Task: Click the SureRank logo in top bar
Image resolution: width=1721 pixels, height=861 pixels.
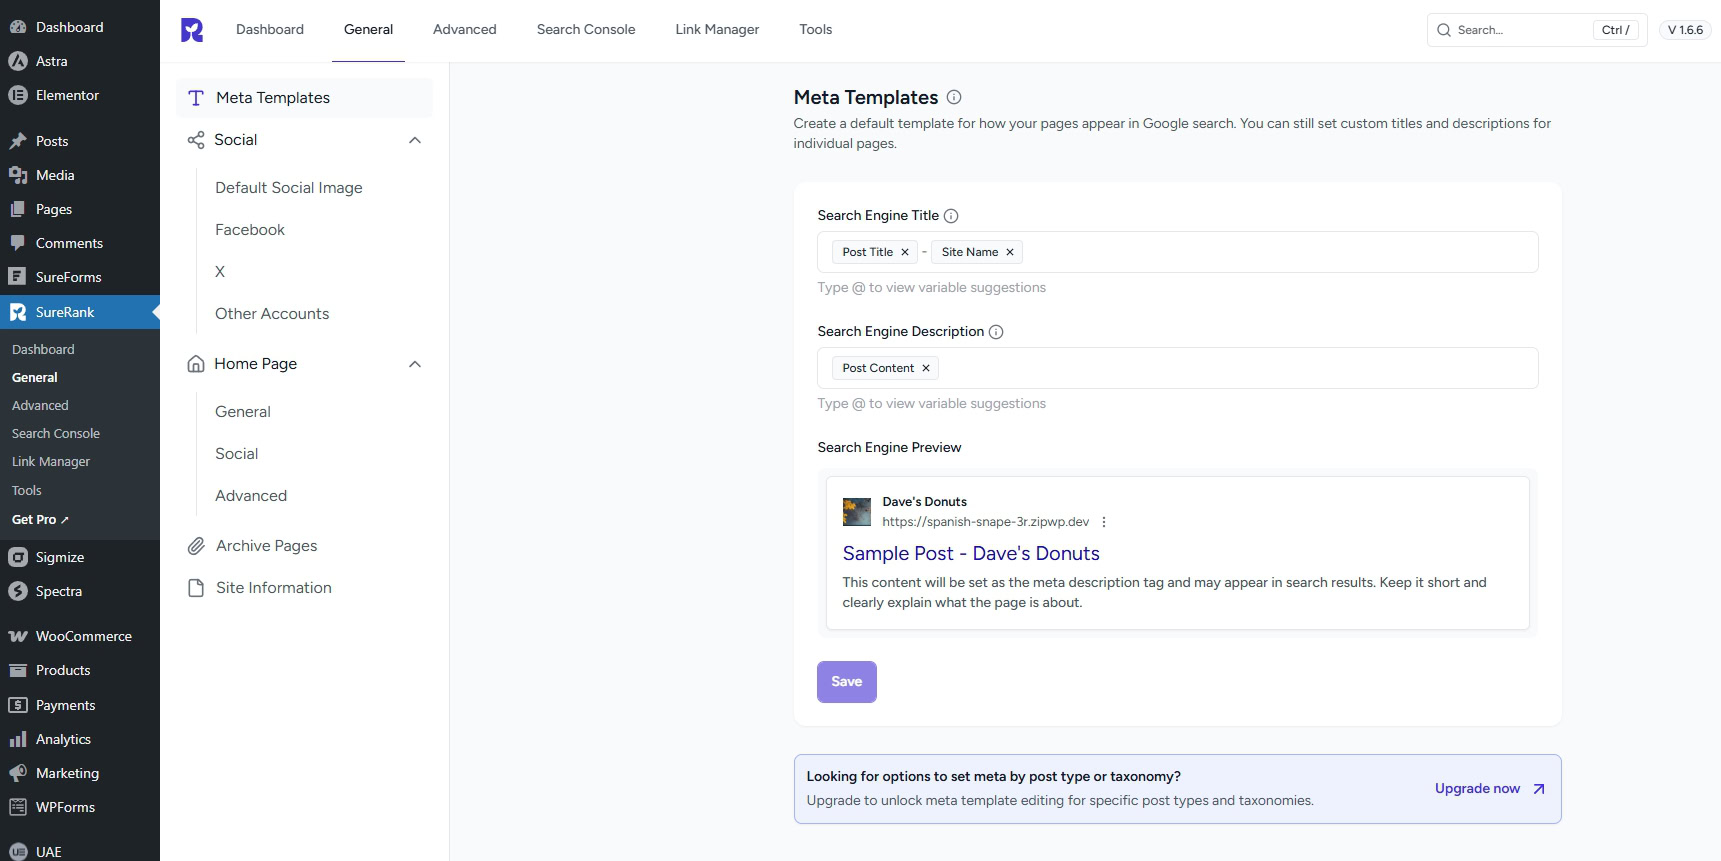Action: pos(192,30)
